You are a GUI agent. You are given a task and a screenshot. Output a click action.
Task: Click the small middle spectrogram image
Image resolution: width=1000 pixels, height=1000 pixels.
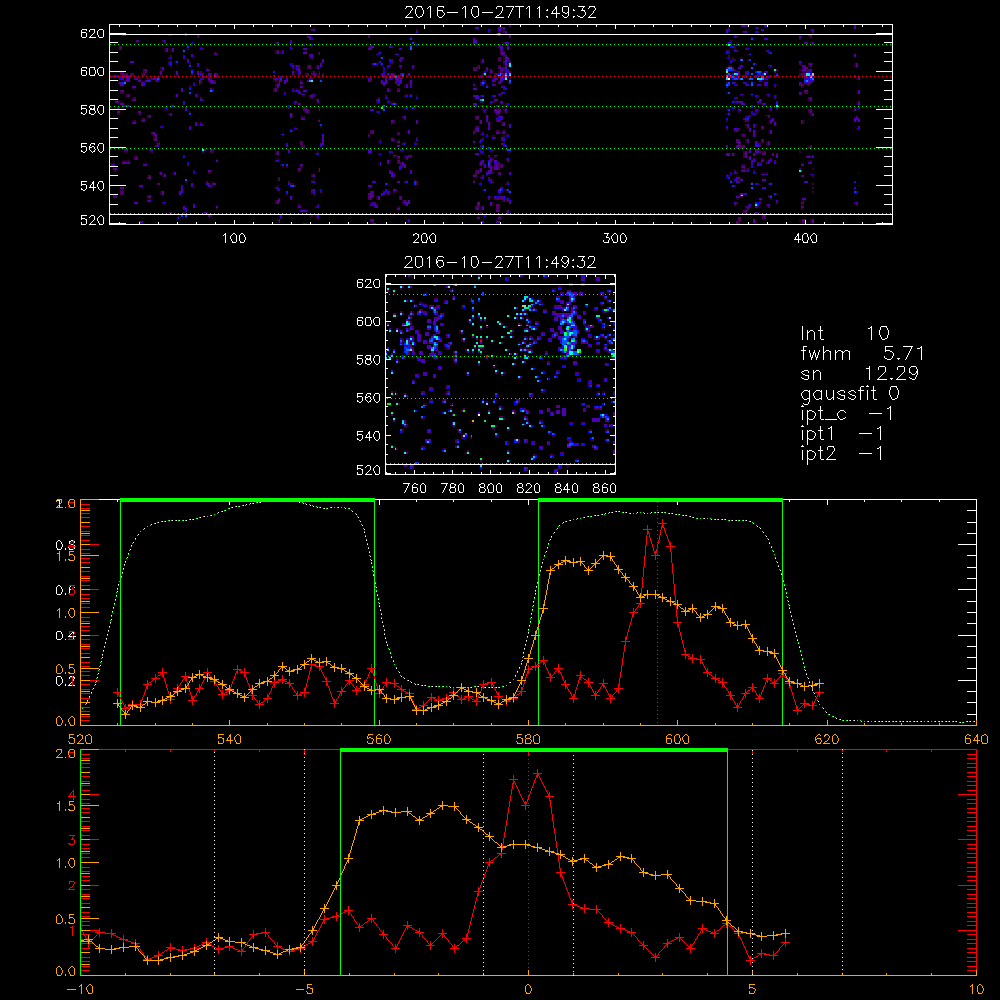501,374
